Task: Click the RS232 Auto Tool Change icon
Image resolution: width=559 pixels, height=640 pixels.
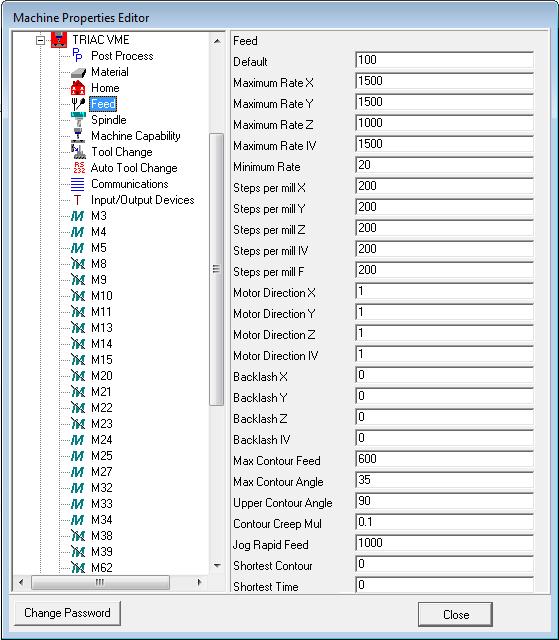Action: (78, 168)
